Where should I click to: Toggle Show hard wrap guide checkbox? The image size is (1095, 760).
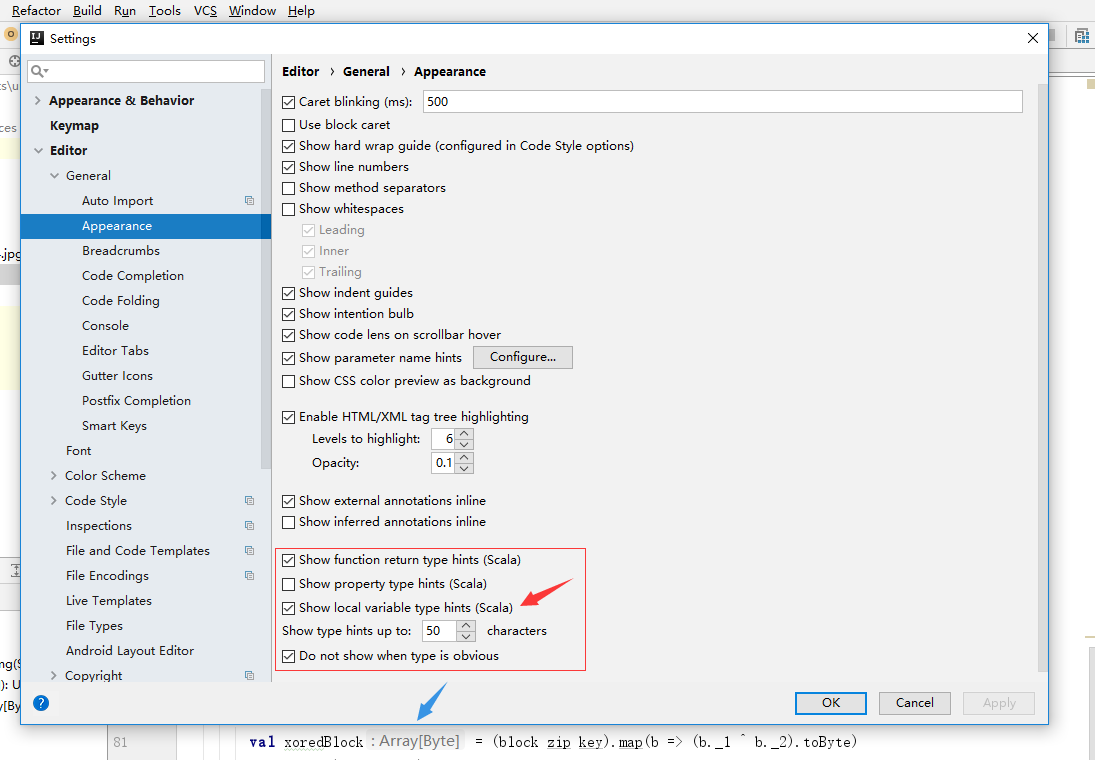tap(288, 146)
